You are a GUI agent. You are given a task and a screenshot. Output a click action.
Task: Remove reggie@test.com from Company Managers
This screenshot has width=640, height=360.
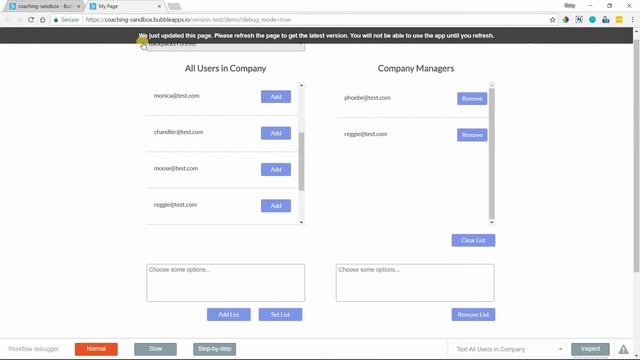click(x=472, y=135)
